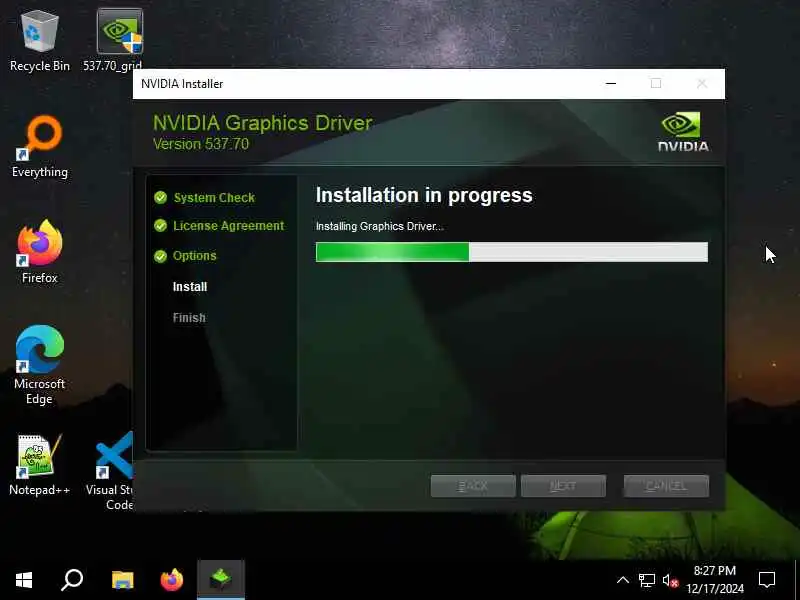Select the Visual Studio Code desktop shortcut
The image size is (800, 600).
pos(110,471)
